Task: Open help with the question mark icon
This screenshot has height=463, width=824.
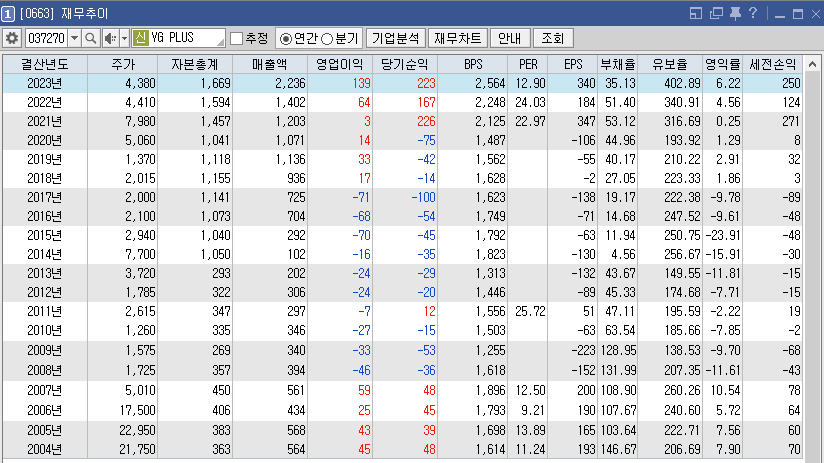Action: coord(753,13)
